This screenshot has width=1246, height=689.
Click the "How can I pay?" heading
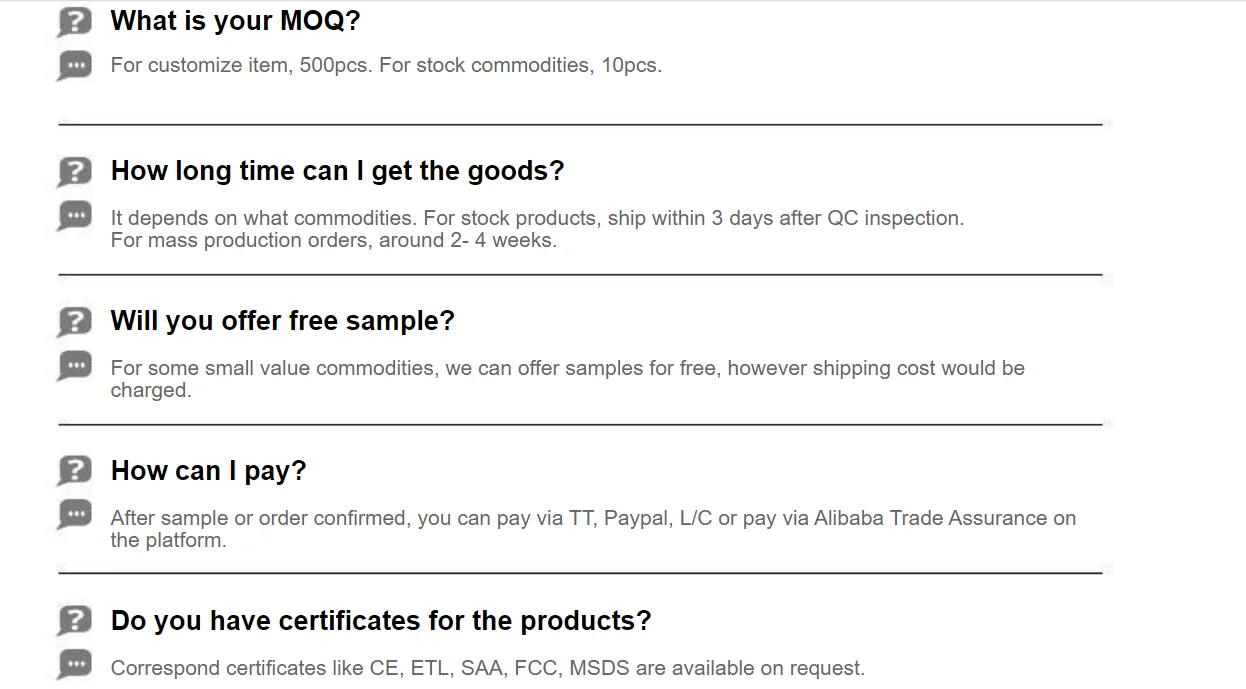(x=208, y=471)
